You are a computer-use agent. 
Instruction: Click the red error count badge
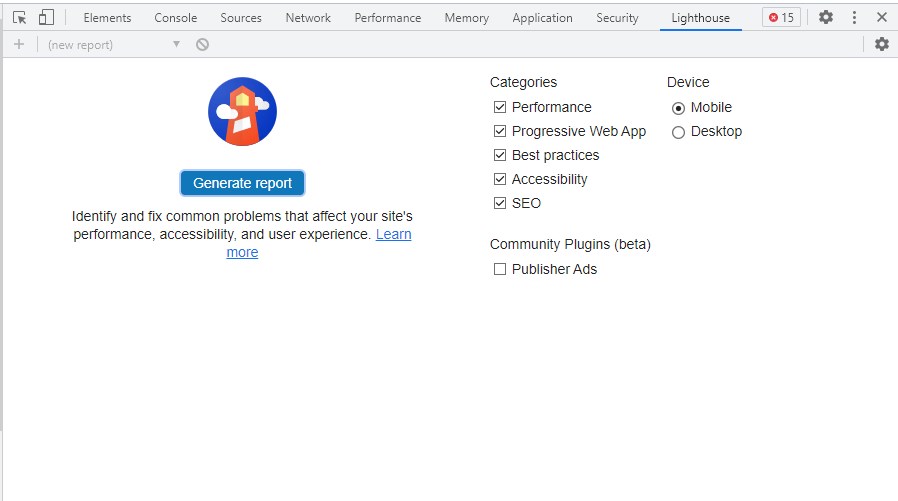tap(781, 17)
